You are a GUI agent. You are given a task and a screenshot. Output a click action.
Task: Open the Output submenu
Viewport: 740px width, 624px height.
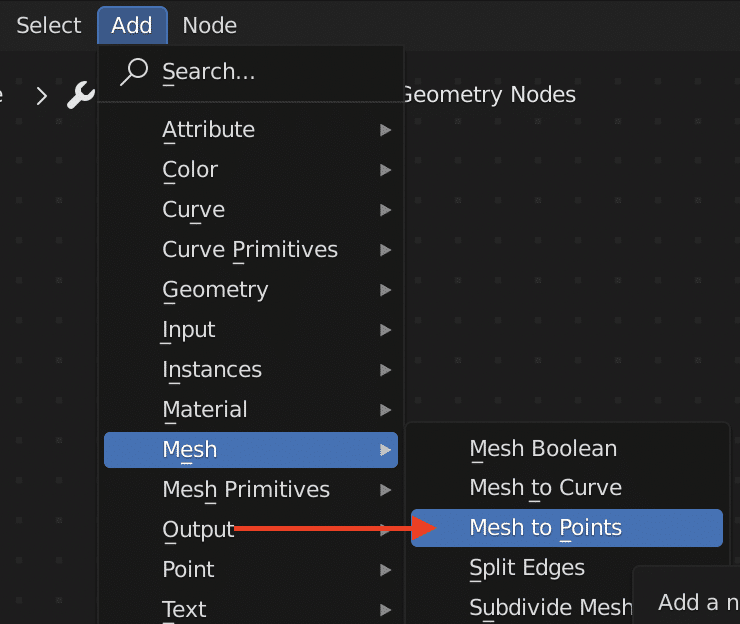(251, 530)
